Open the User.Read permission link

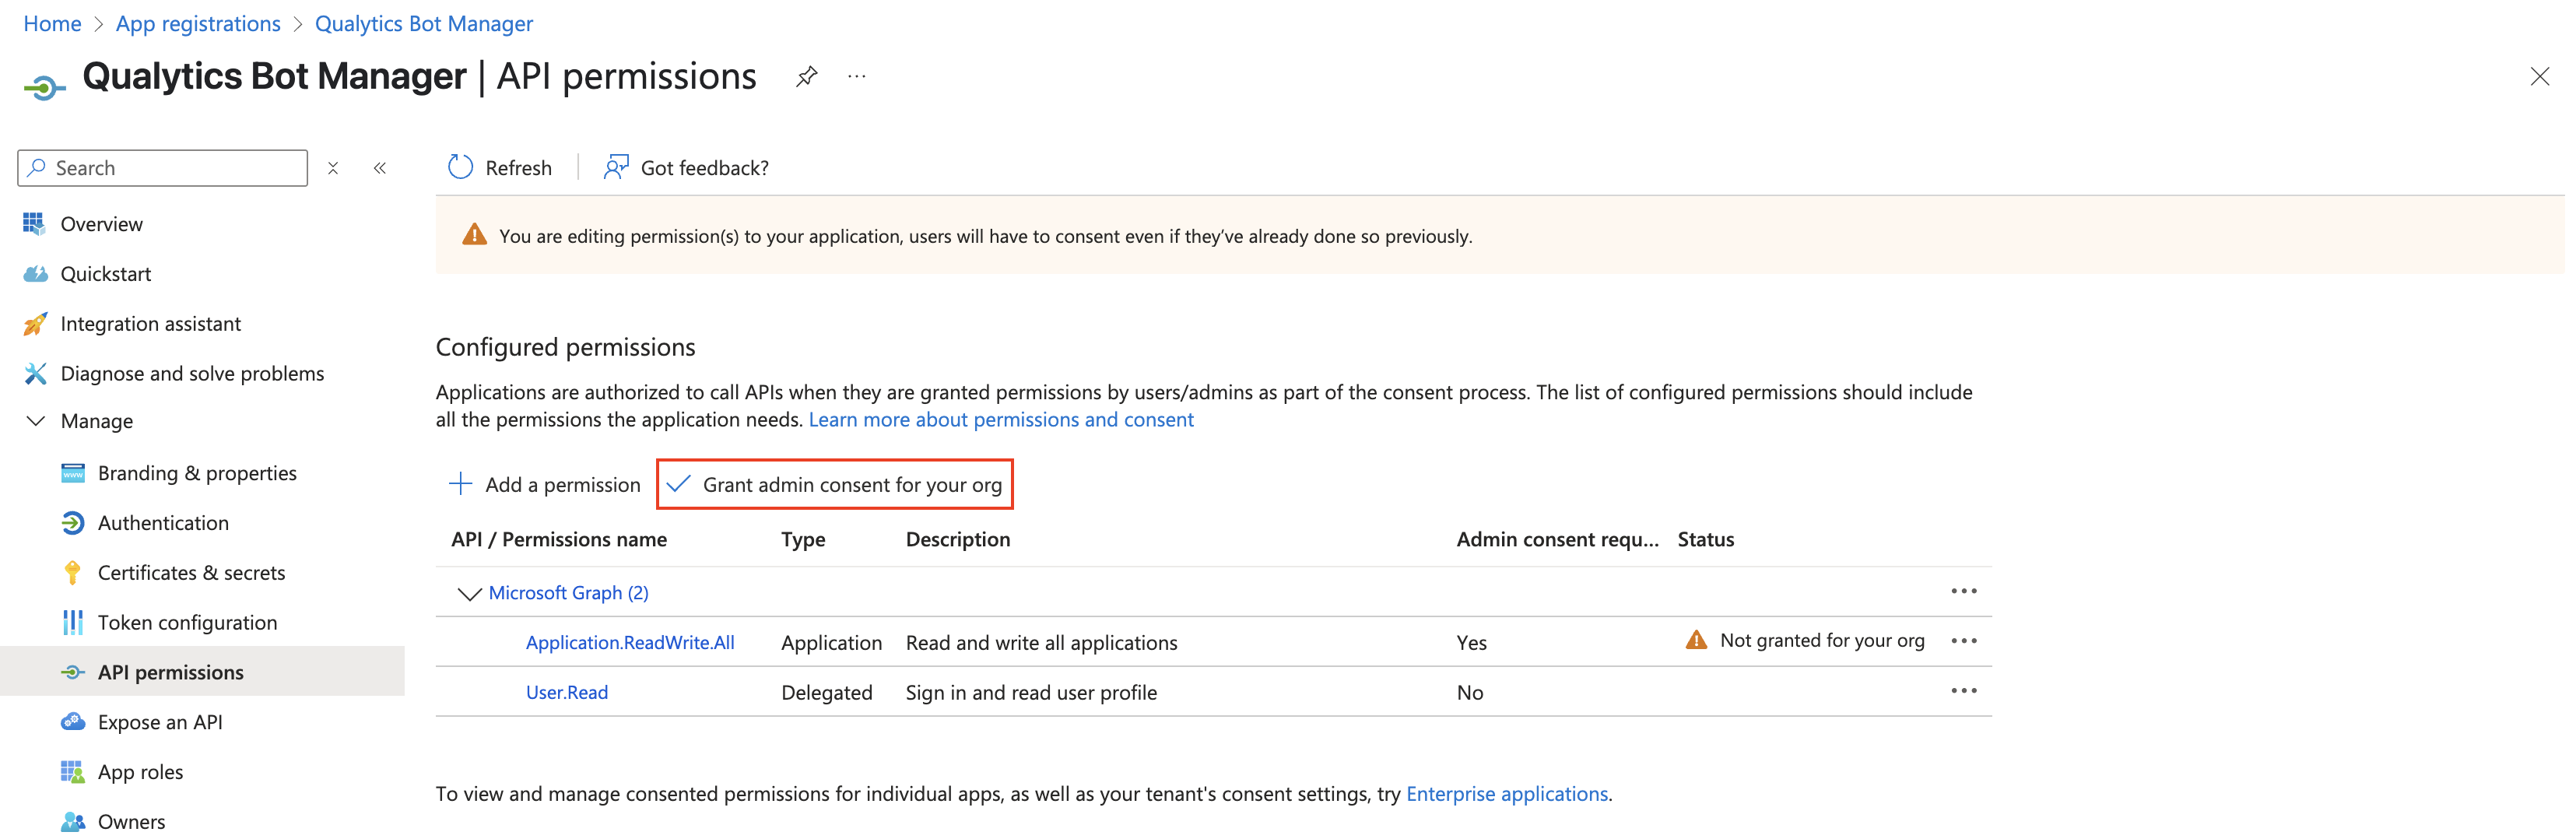click(x=567, y=692)
